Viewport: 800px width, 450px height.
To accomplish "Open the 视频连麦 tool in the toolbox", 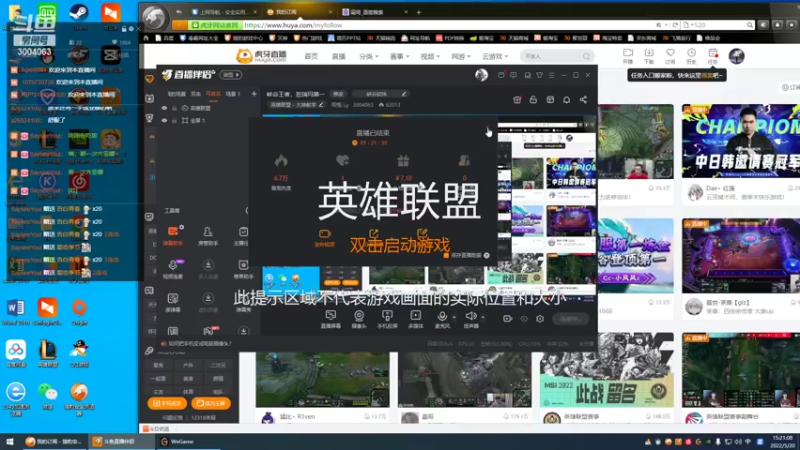I will (x=172, y=268).
